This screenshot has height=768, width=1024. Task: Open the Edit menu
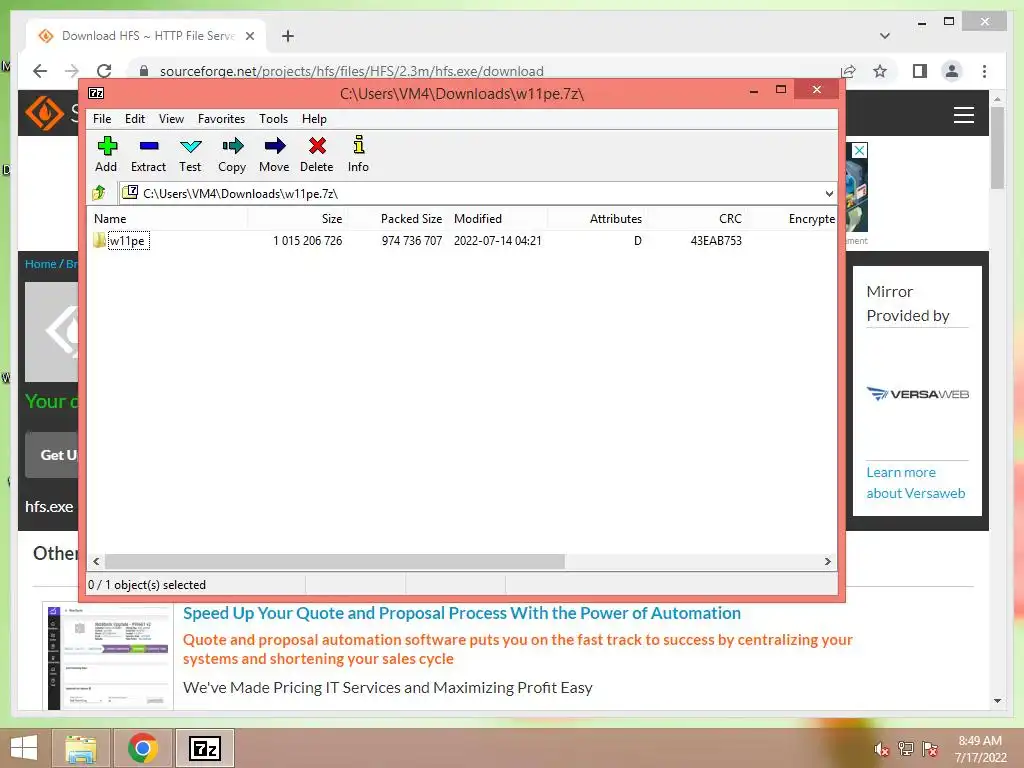(135, 119)
